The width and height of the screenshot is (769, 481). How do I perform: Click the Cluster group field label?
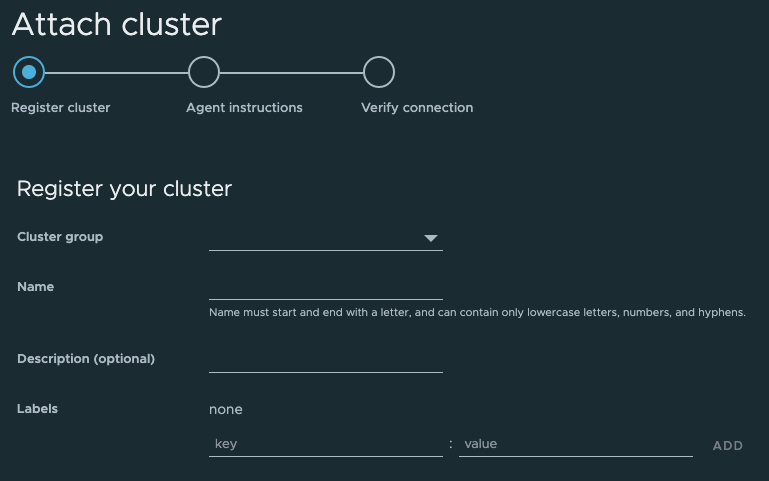coord(60,237)
